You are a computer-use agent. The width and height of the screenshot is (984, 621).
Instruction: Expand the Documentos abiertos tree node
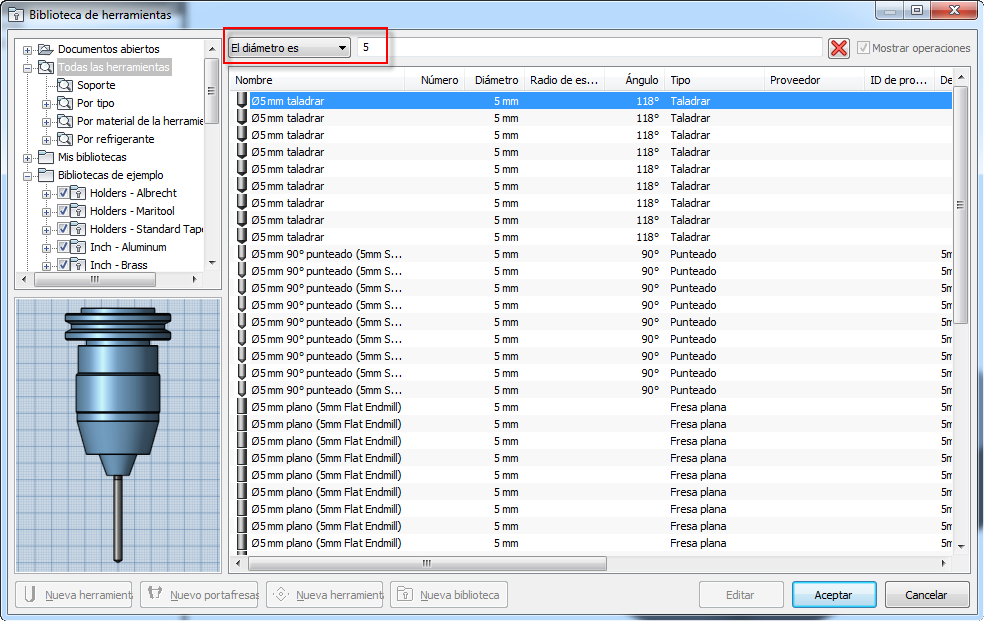click(27, 50)
